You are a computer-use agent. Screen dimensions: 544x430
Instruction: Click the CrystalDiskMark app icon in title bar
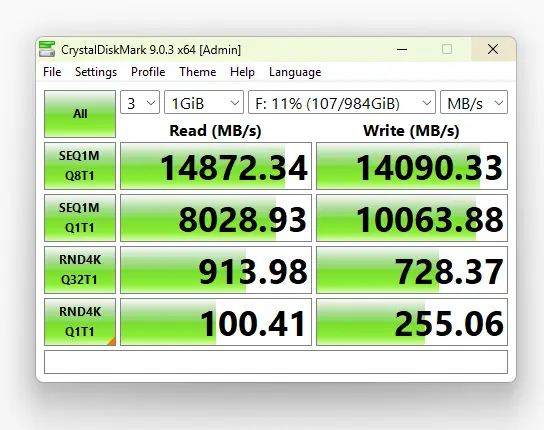tap(47, 49)
